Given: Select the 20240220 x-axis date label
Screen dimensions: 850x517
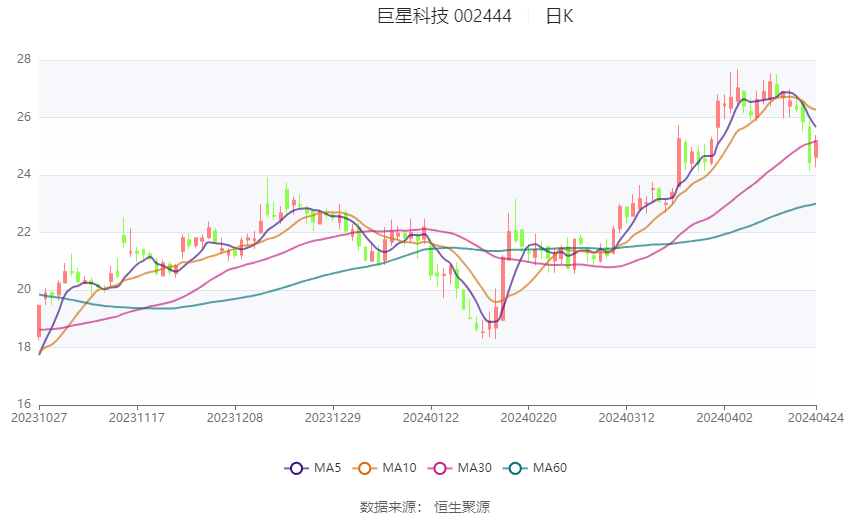Looking at the screenshot, I should point(528,418).
